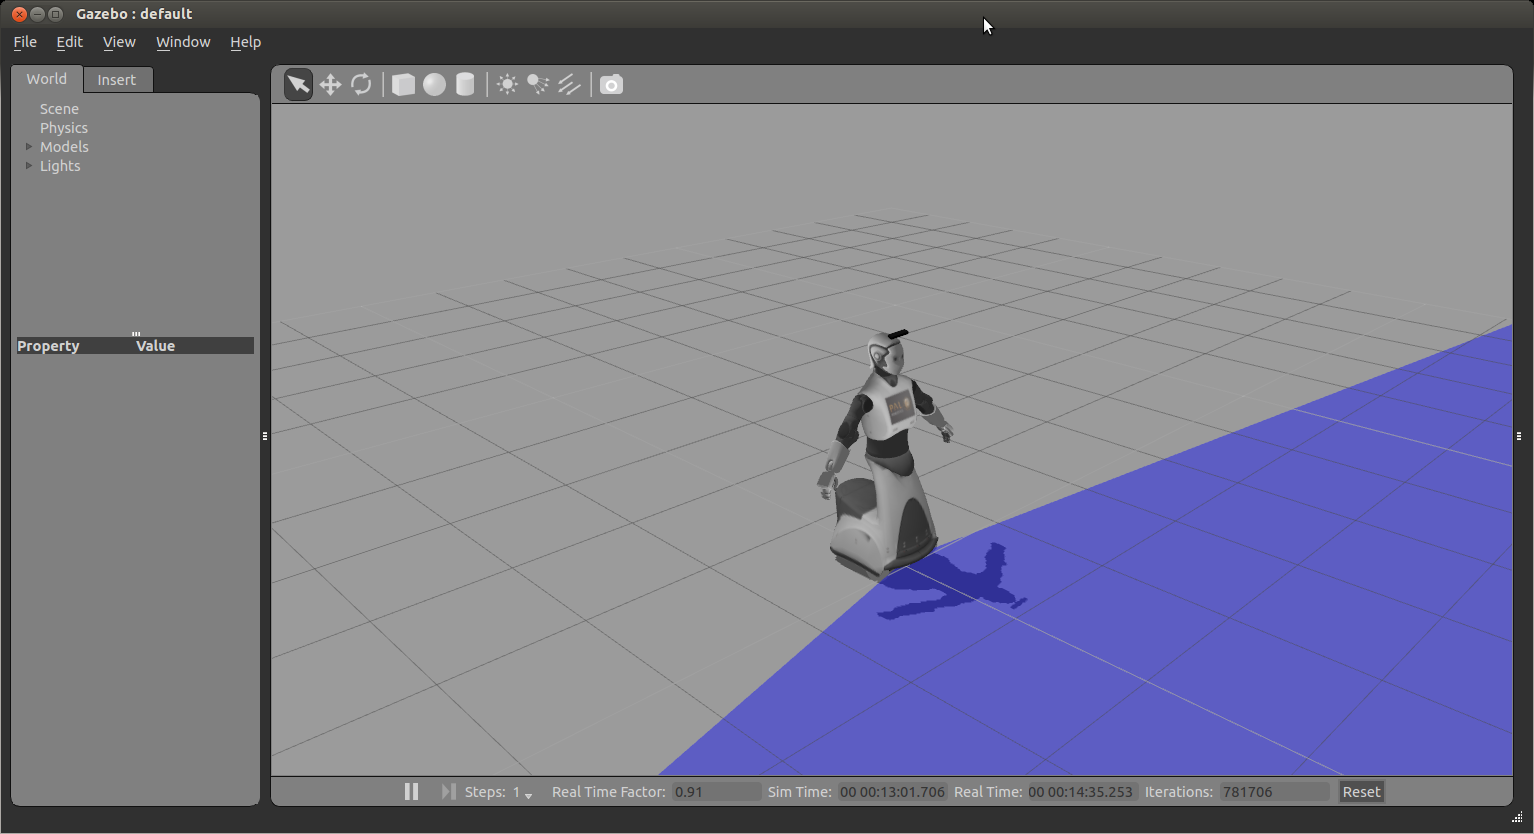Expand the Lights tree item
Viewport: 1534px width, 834px height.
point(29,166)
